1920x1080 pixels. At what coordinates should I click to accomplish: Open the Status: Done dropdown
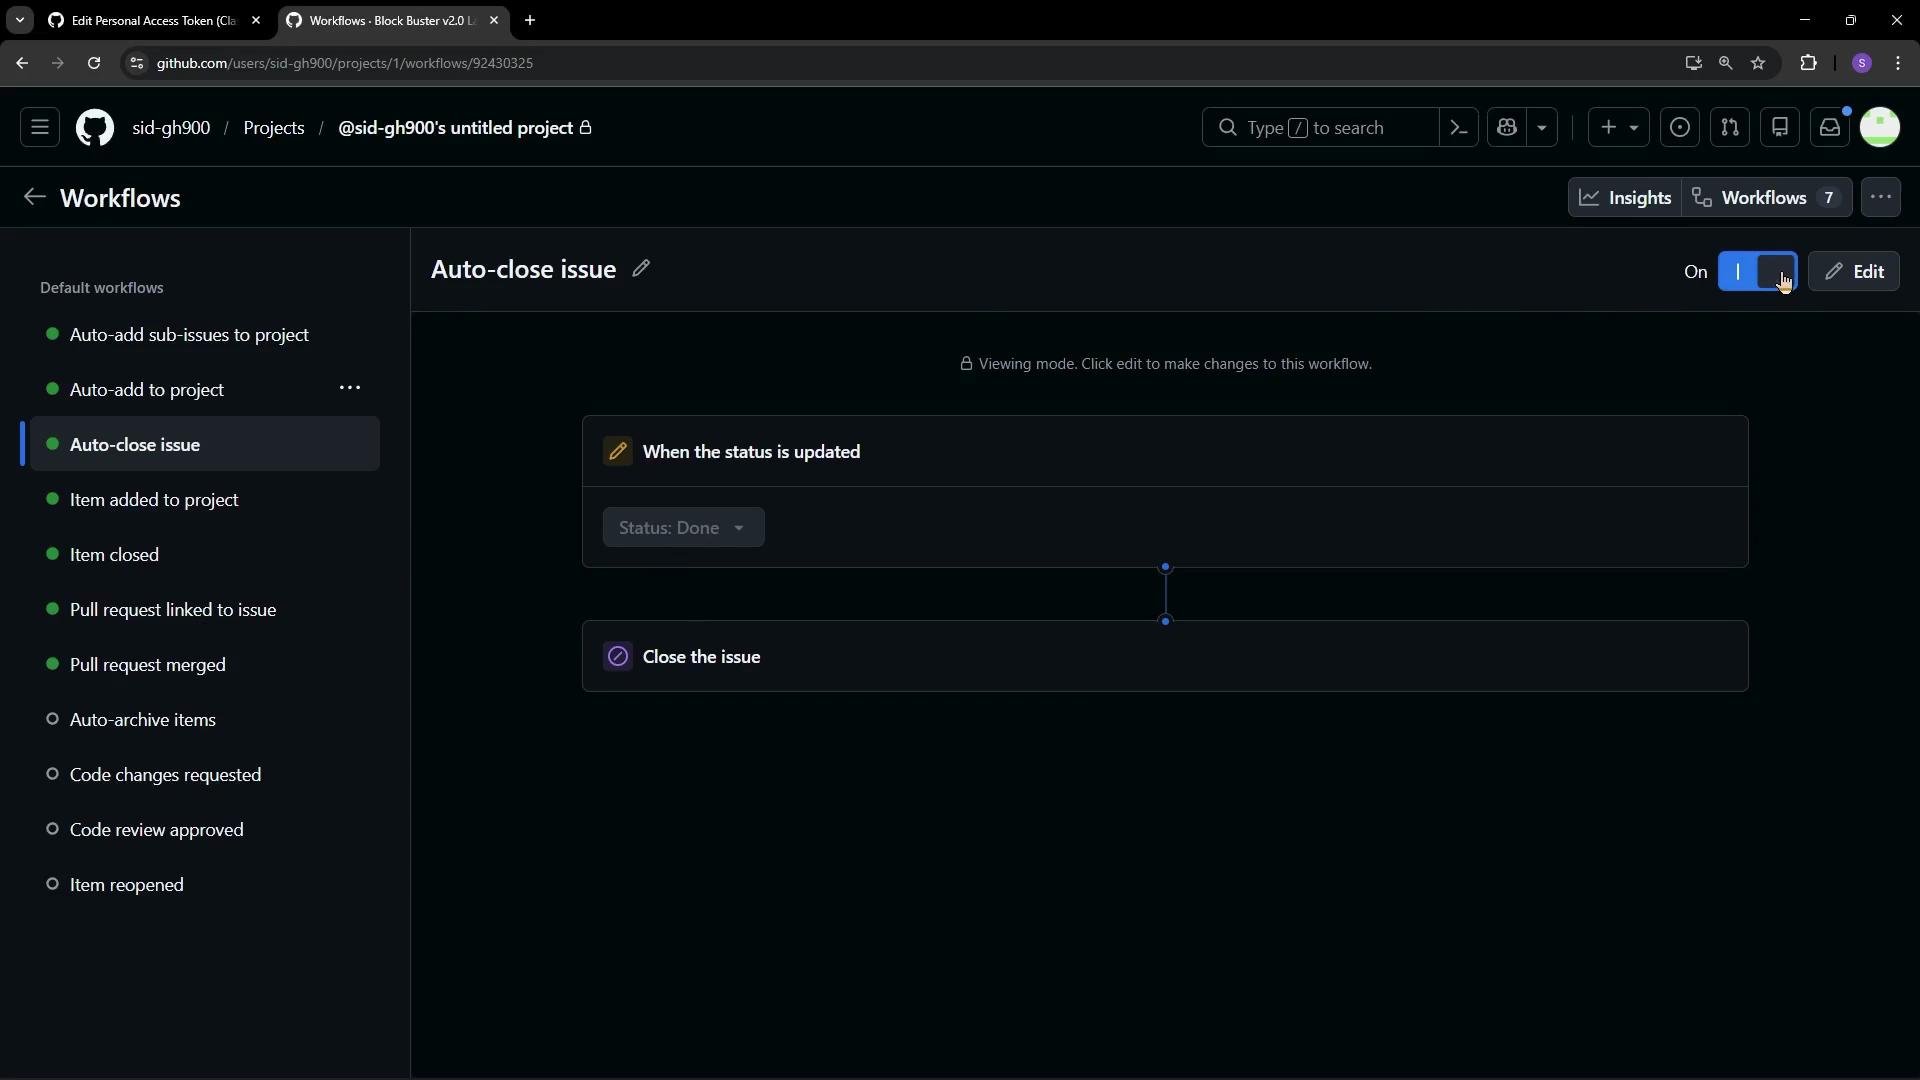[x=683, y=528]
